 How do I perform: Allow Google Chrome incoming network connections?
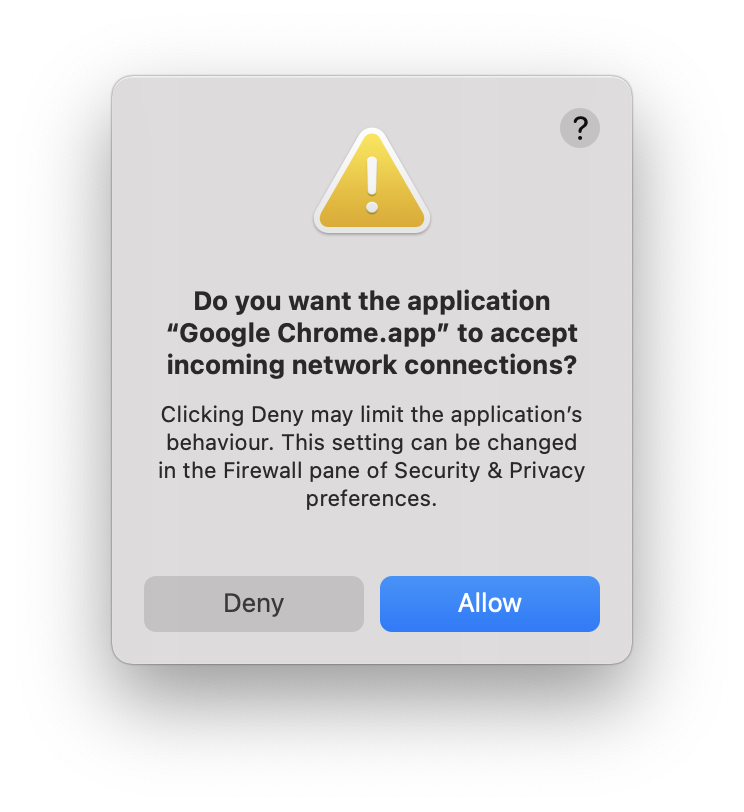pos(489,603)
